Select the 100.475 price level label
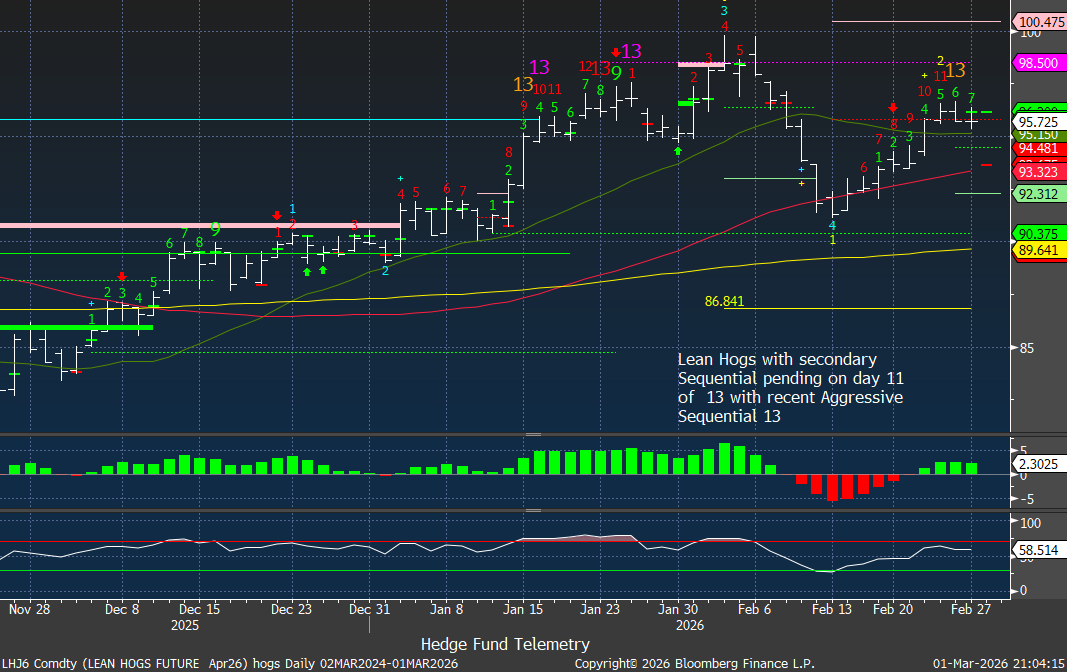 click(x=1039, y=21)
